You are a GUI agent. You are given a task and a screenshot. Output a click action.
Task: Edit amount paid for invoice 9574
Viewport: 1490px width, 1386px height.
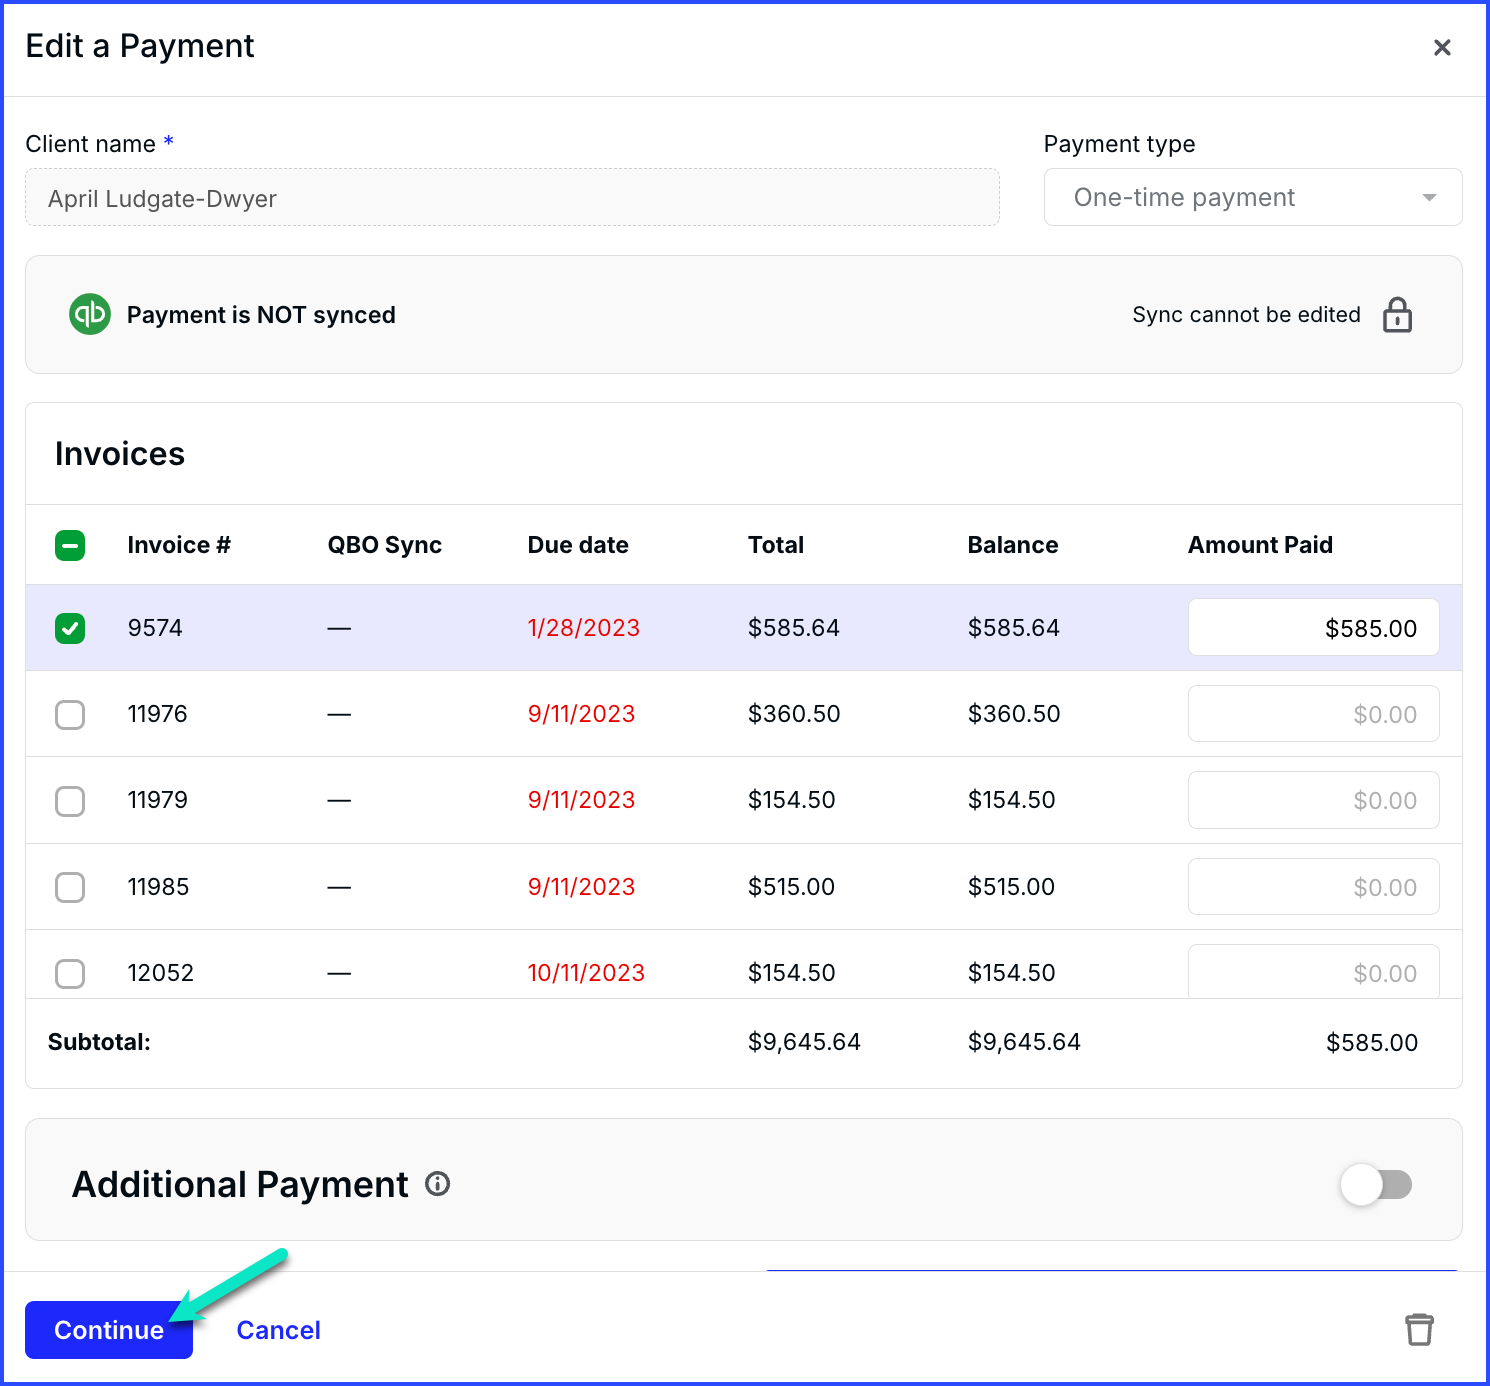[x=1313, y=627]
